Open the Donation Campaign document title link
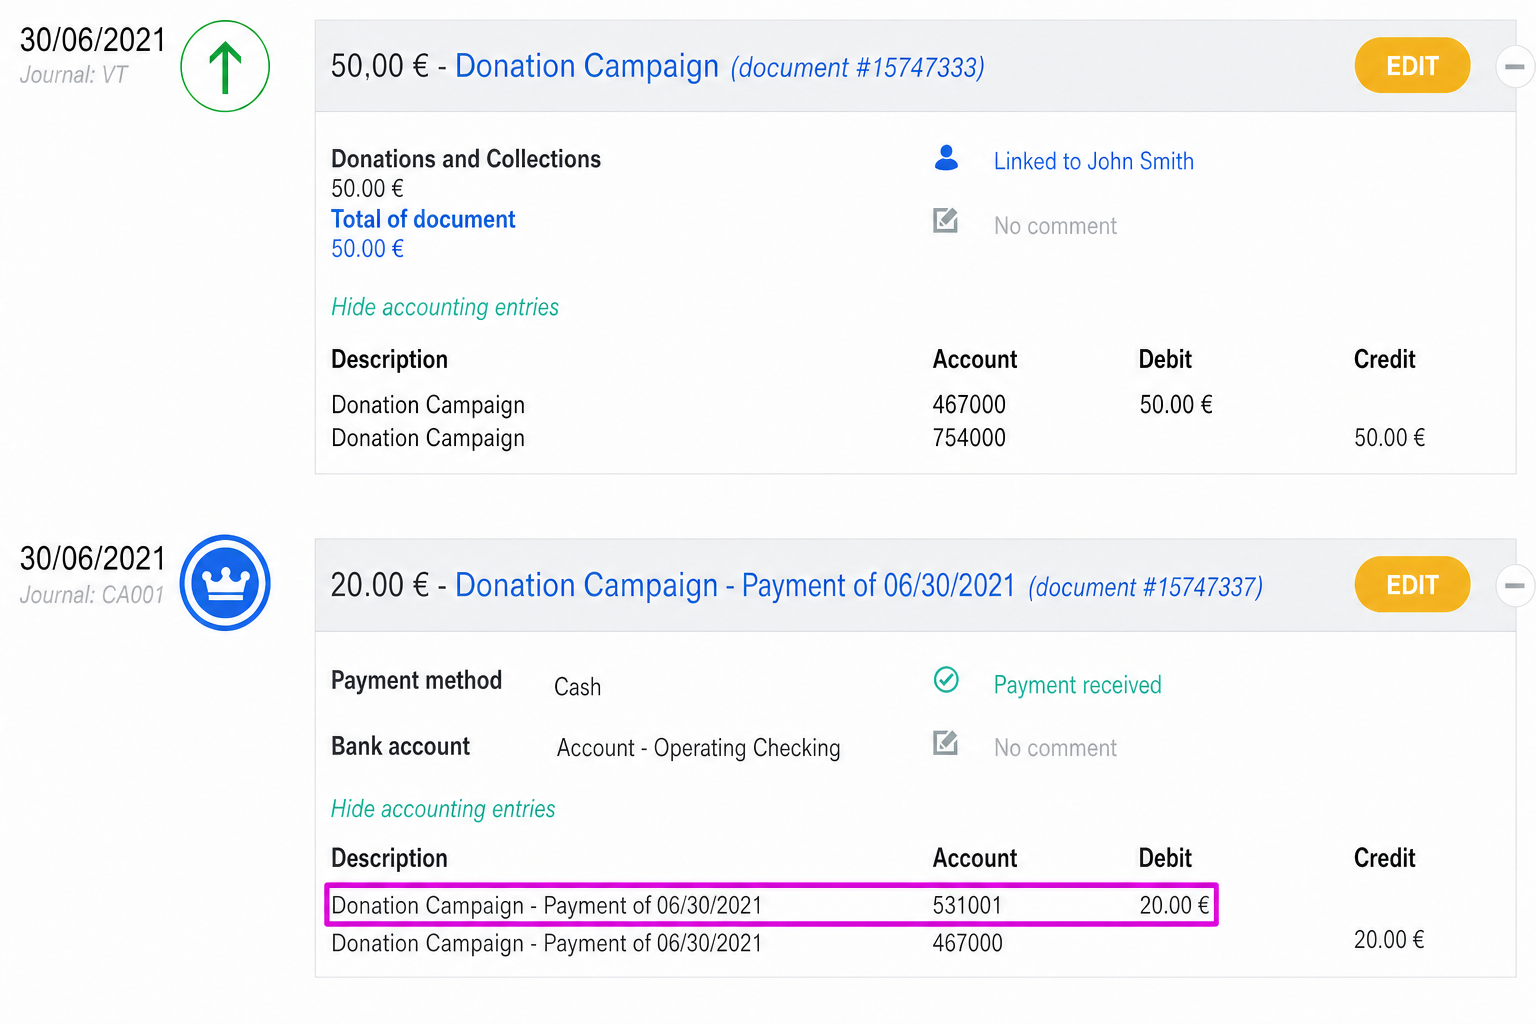 point(587,66)
